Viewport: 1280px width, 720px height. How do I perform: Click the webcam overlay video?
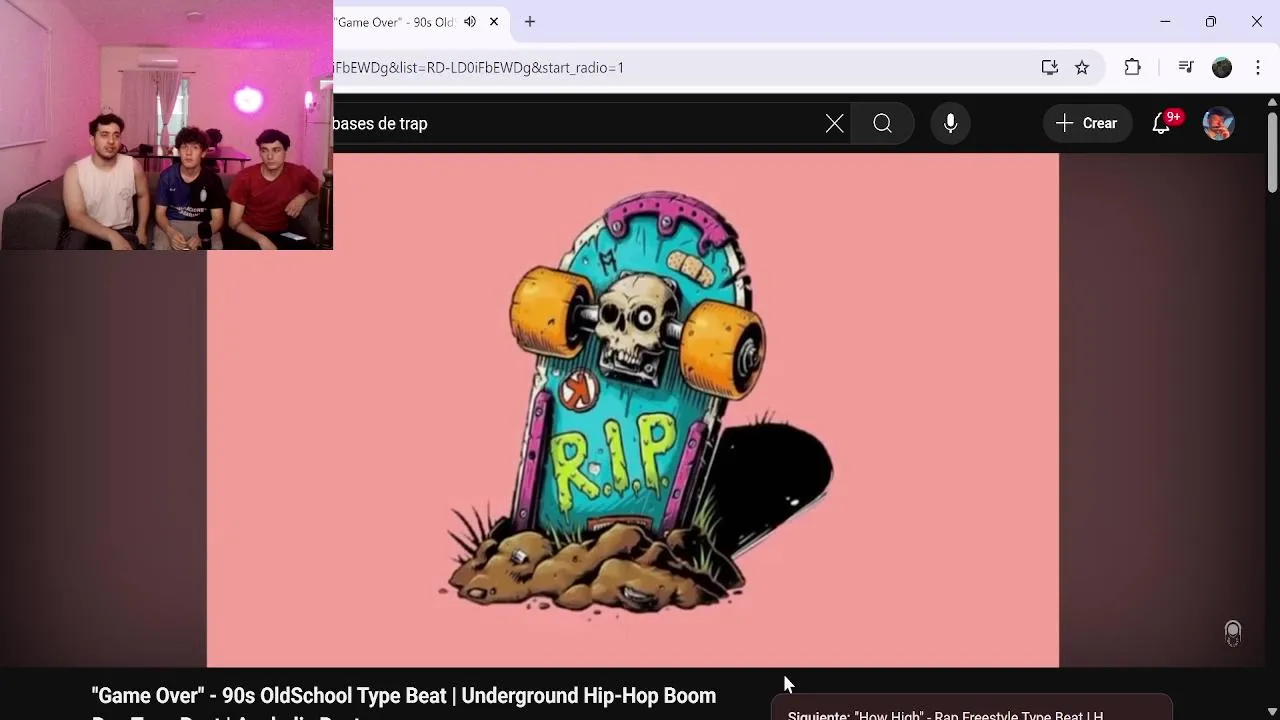pos(166,125)
